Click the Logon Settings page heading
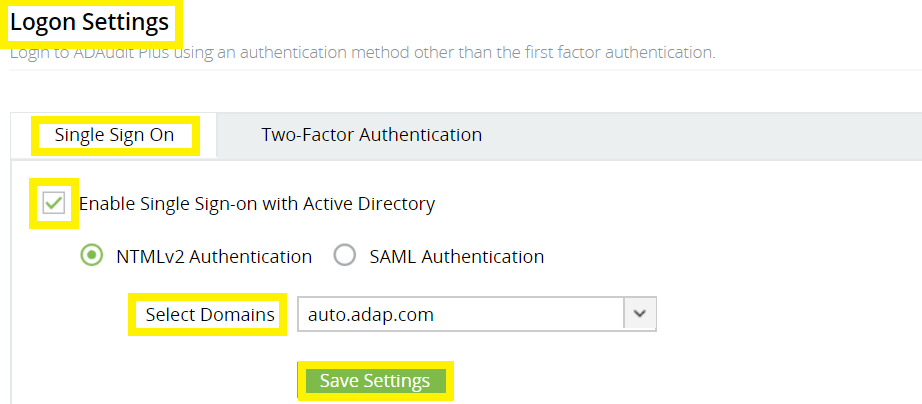Image resolution: width=922 pixels, height=404 pixels. pos(90,22)
